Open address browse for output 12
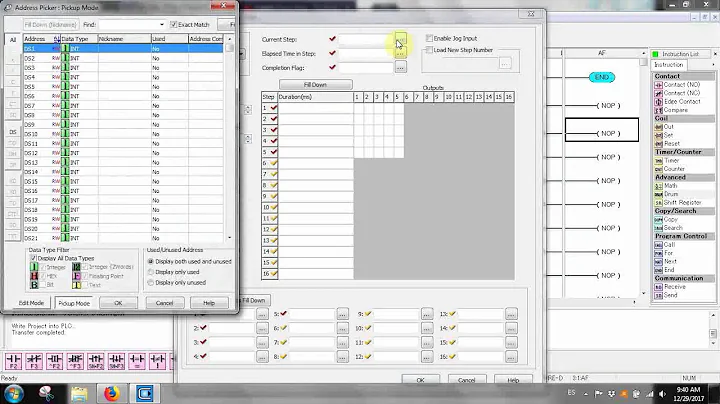720x404 pixels. (427, 357)
